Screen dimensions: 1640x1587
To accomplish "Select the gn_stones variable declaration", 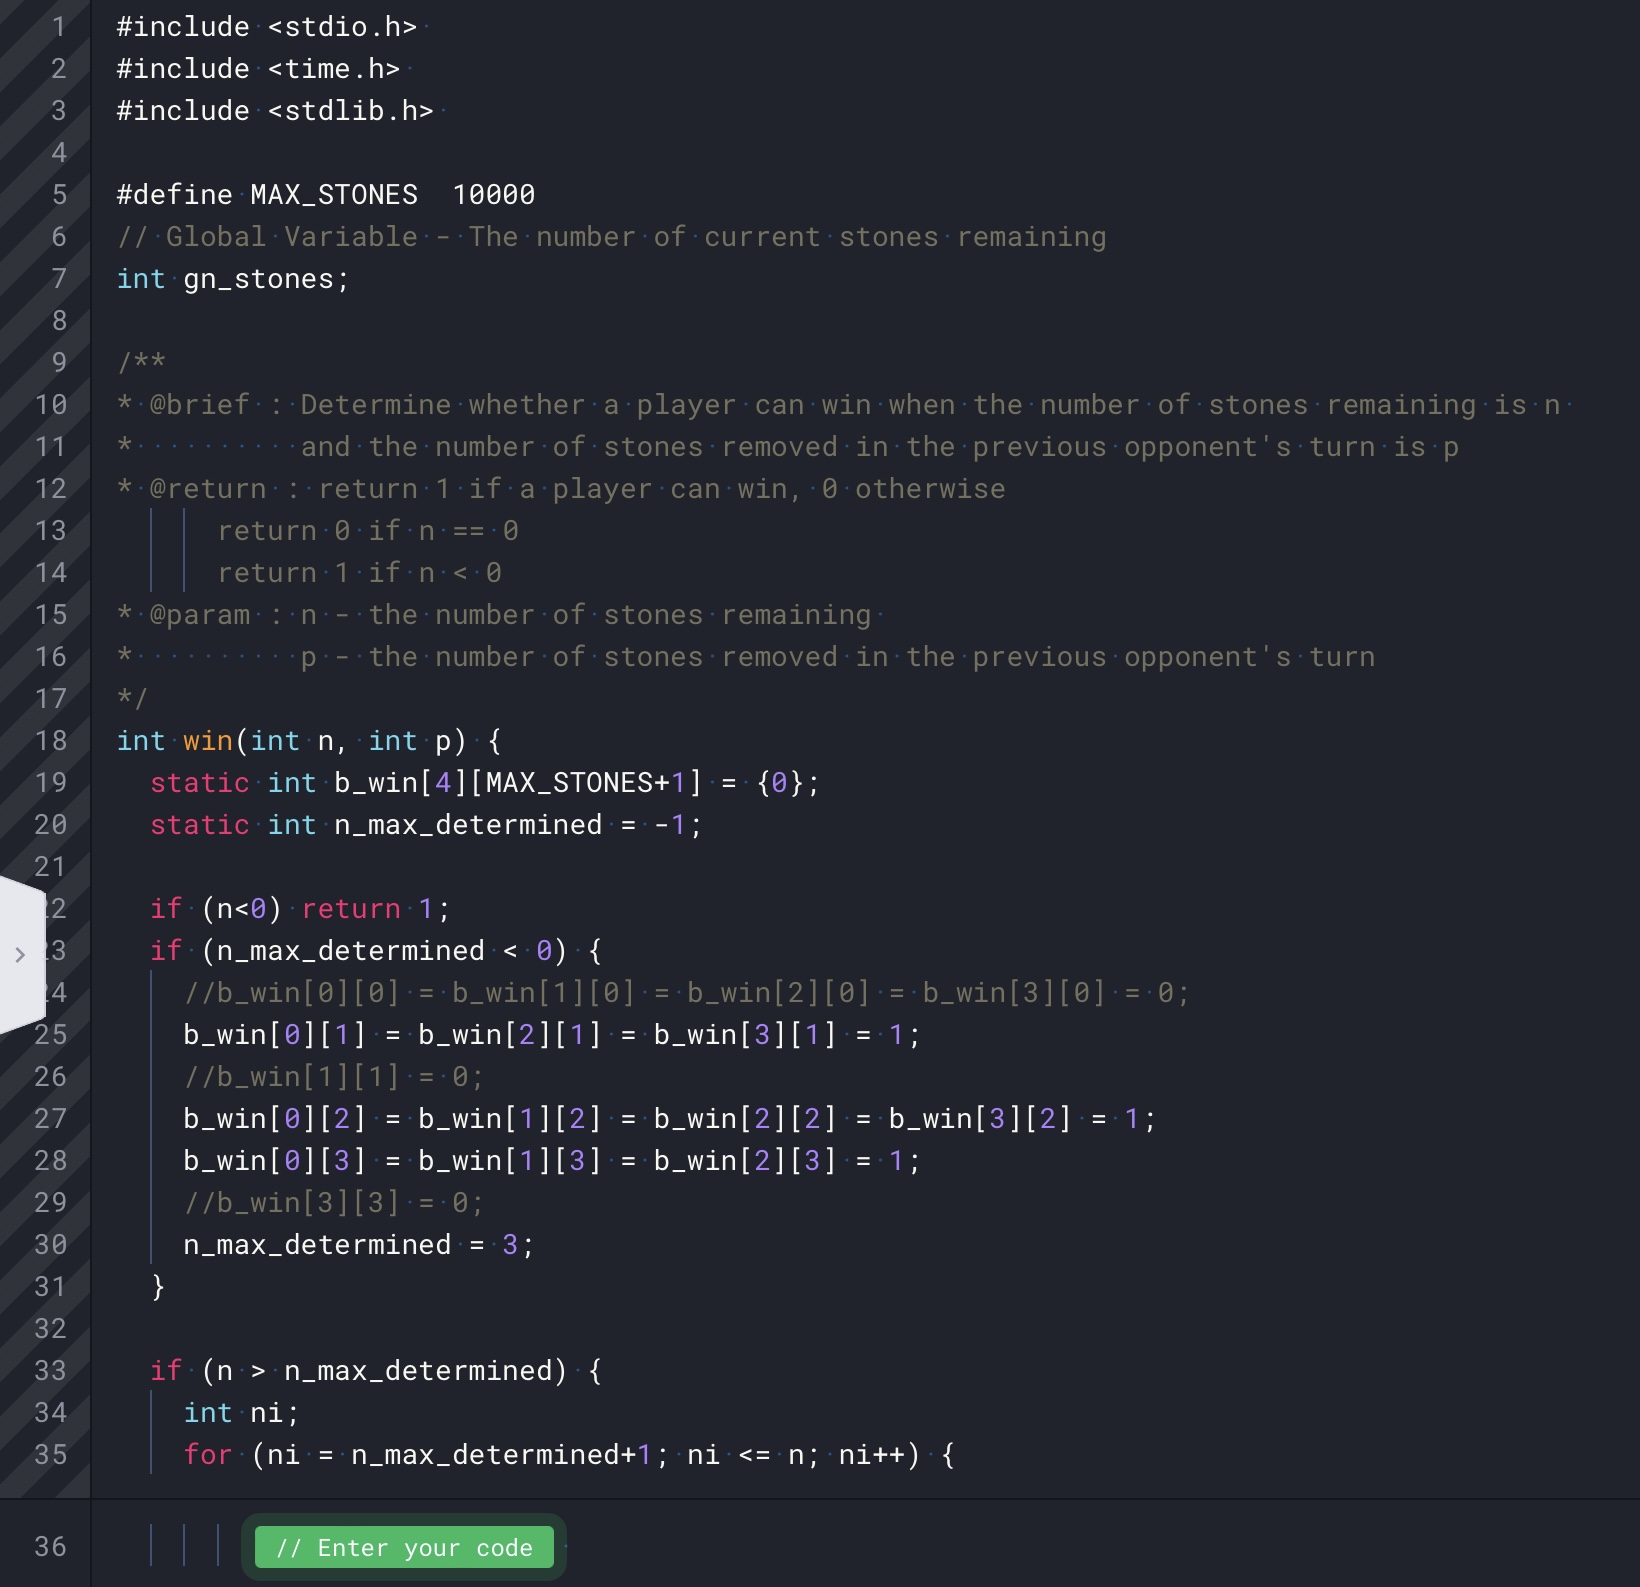I will pos(232,278).
